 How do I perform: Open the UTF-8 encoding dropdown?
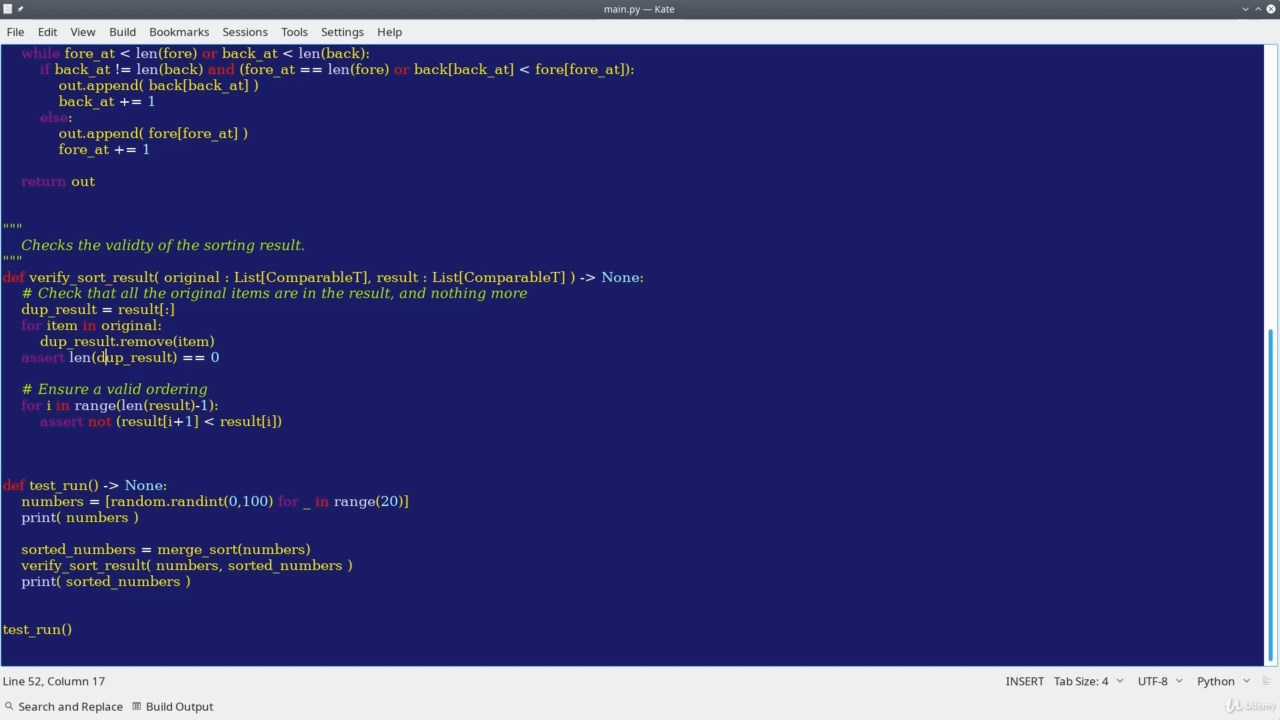pos(1160,681)
